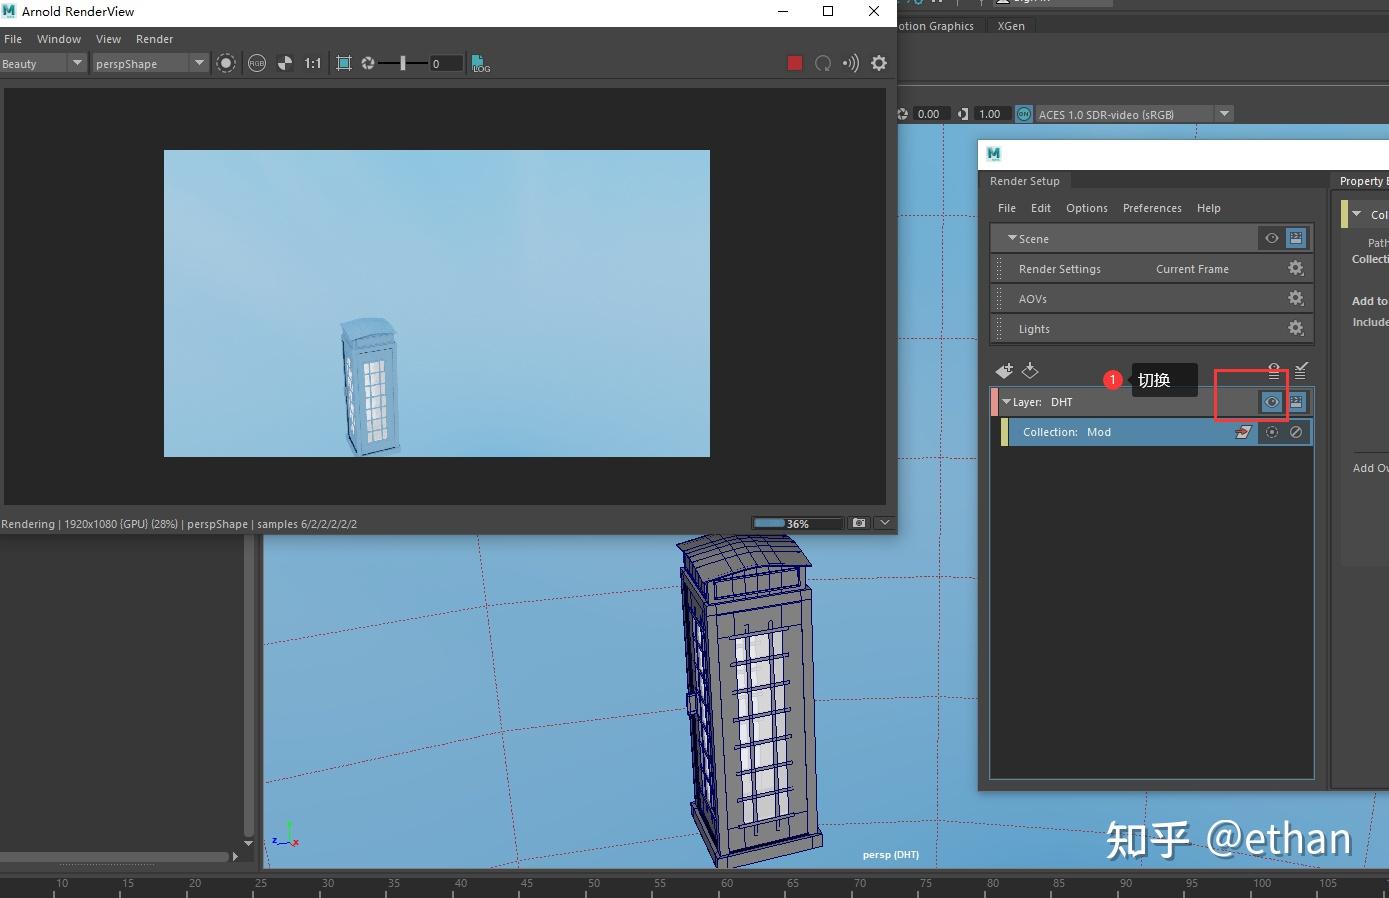Toggle renderable flag on DHT layer
The image size is (1389, 898).
[x=1296, y=402]
